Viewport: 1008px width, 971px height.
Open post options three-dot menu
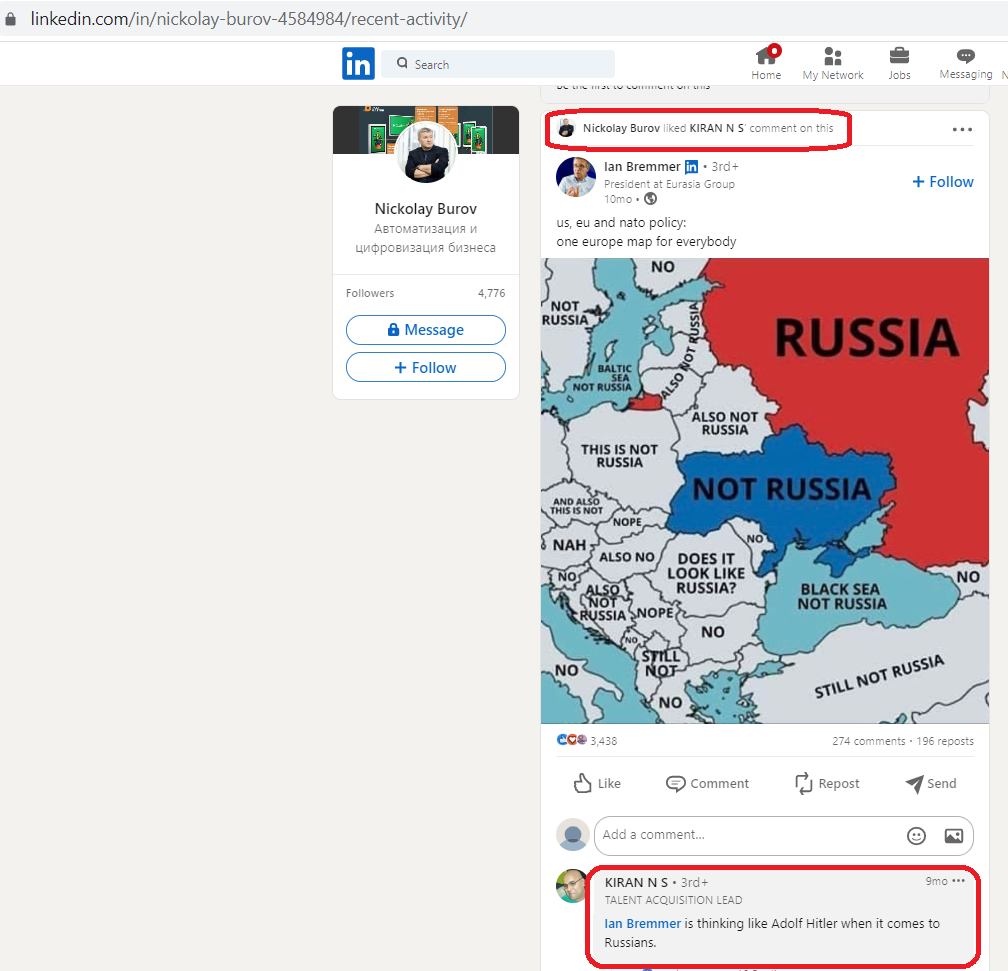[x=962, y=130]
